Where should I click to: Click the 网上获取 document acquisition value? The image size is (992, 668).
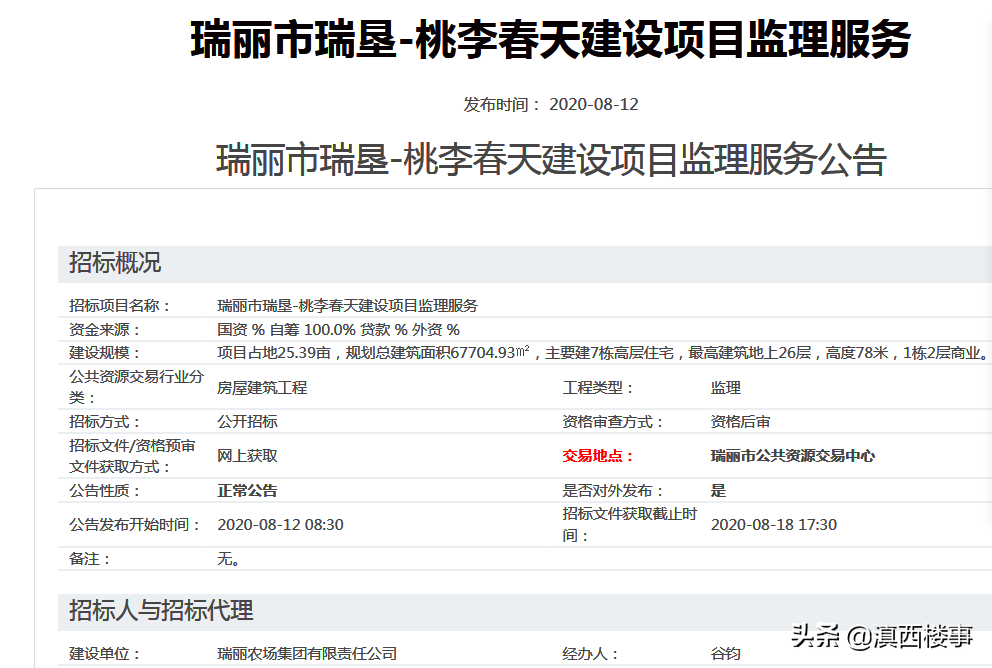pyautogui.click(x=247, y=456)
